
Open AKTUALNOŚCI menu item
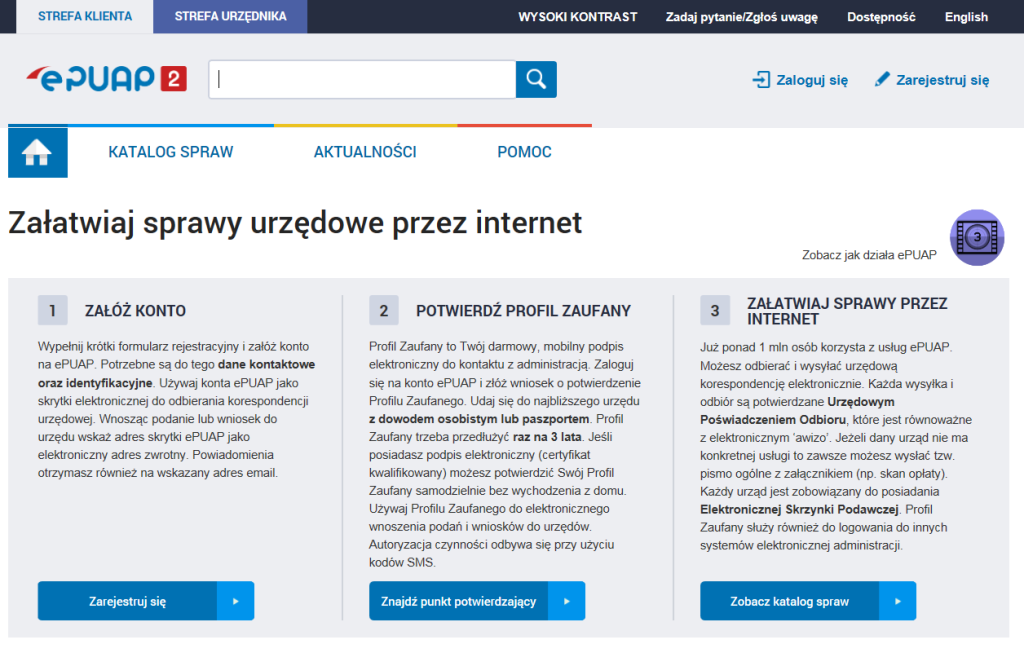(x=365, y=152)
